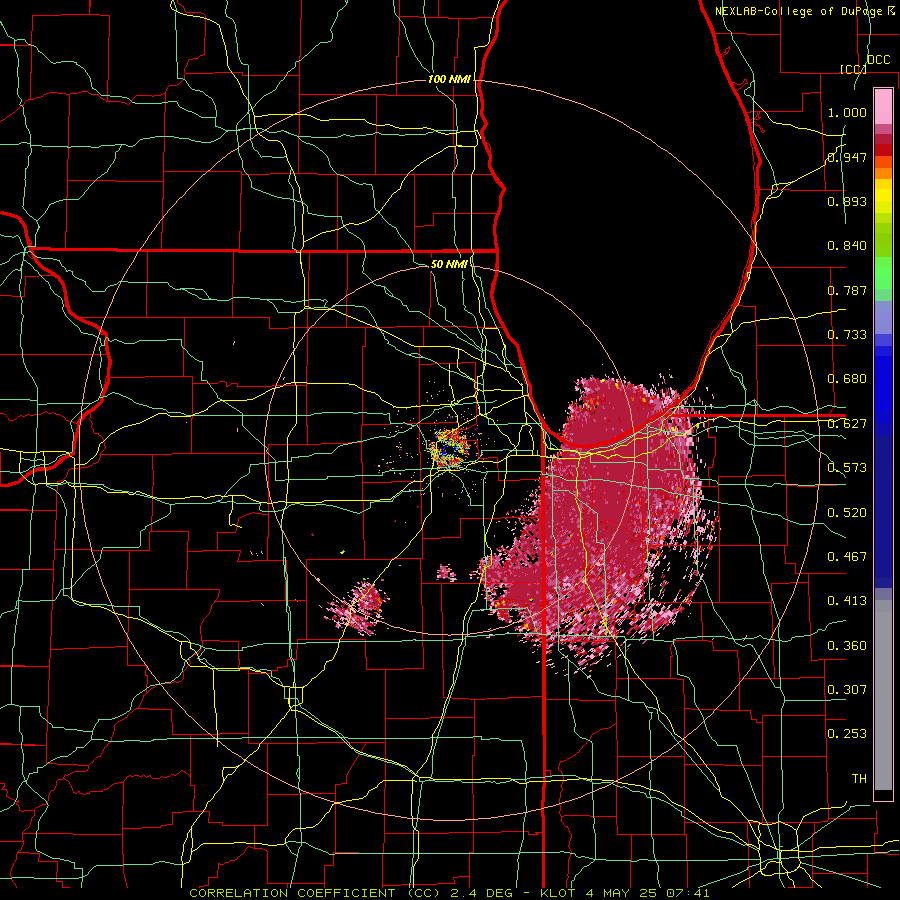The height and width of the screenshot is (900, 900).
Task: Pick the bright blue swatch on the color bar
Action: point(883,390)
